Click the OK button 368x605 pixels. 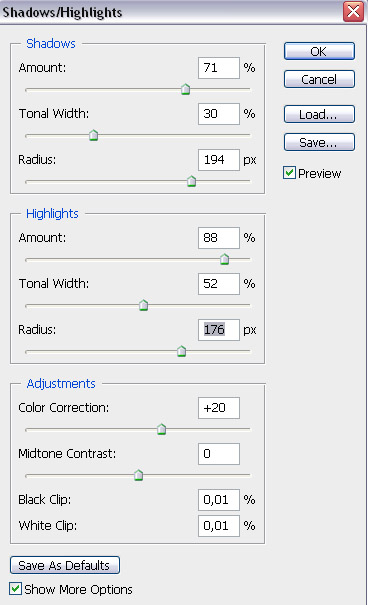(x=319, y=51)
